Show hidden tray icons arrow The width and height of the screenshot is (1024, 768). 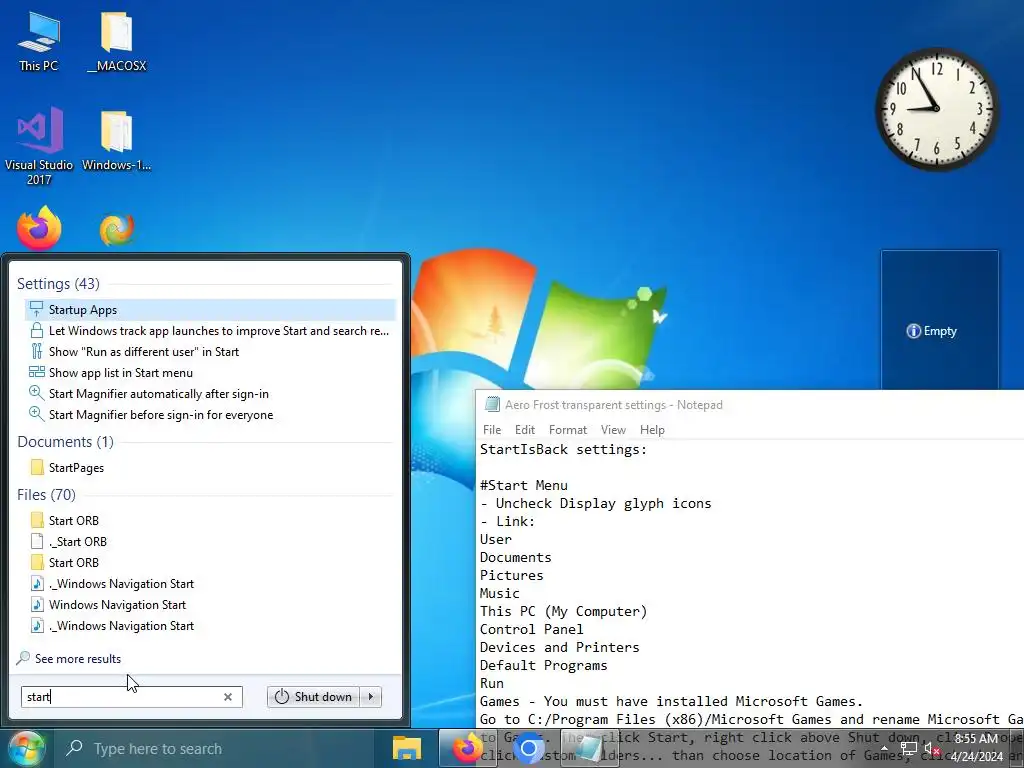click(x=884, y=748)
